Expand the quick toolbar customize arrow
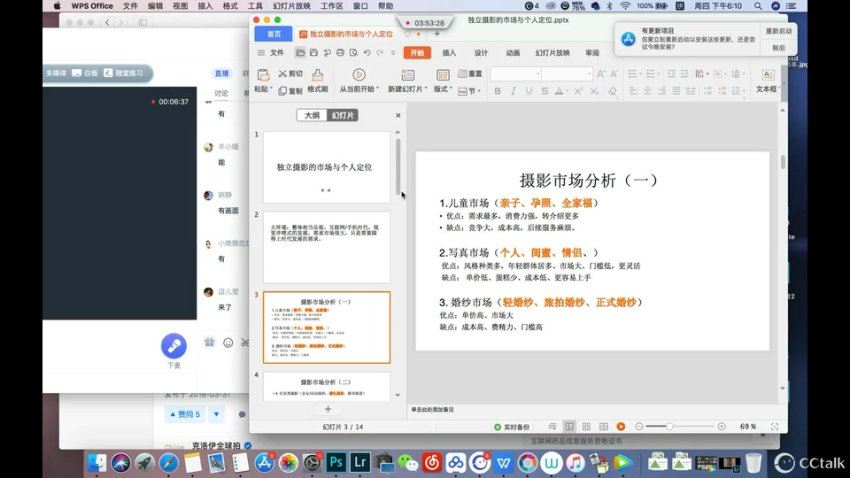Screen dimensions: 850x478 click(394, 53)
